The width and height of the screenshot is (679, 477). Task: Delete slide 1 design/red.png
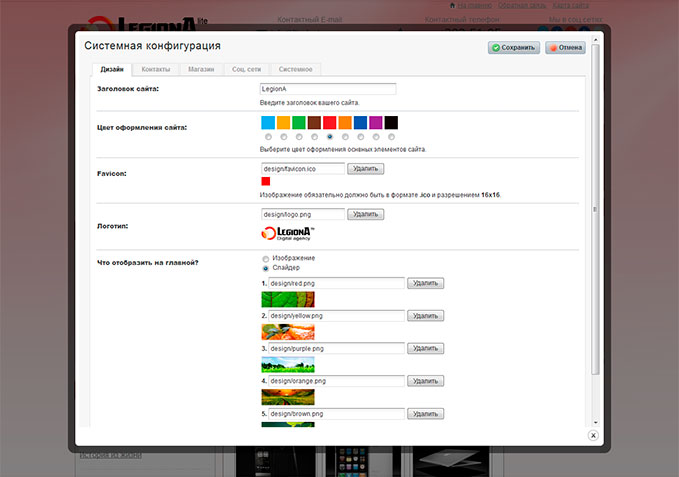(x=425, y=284)
